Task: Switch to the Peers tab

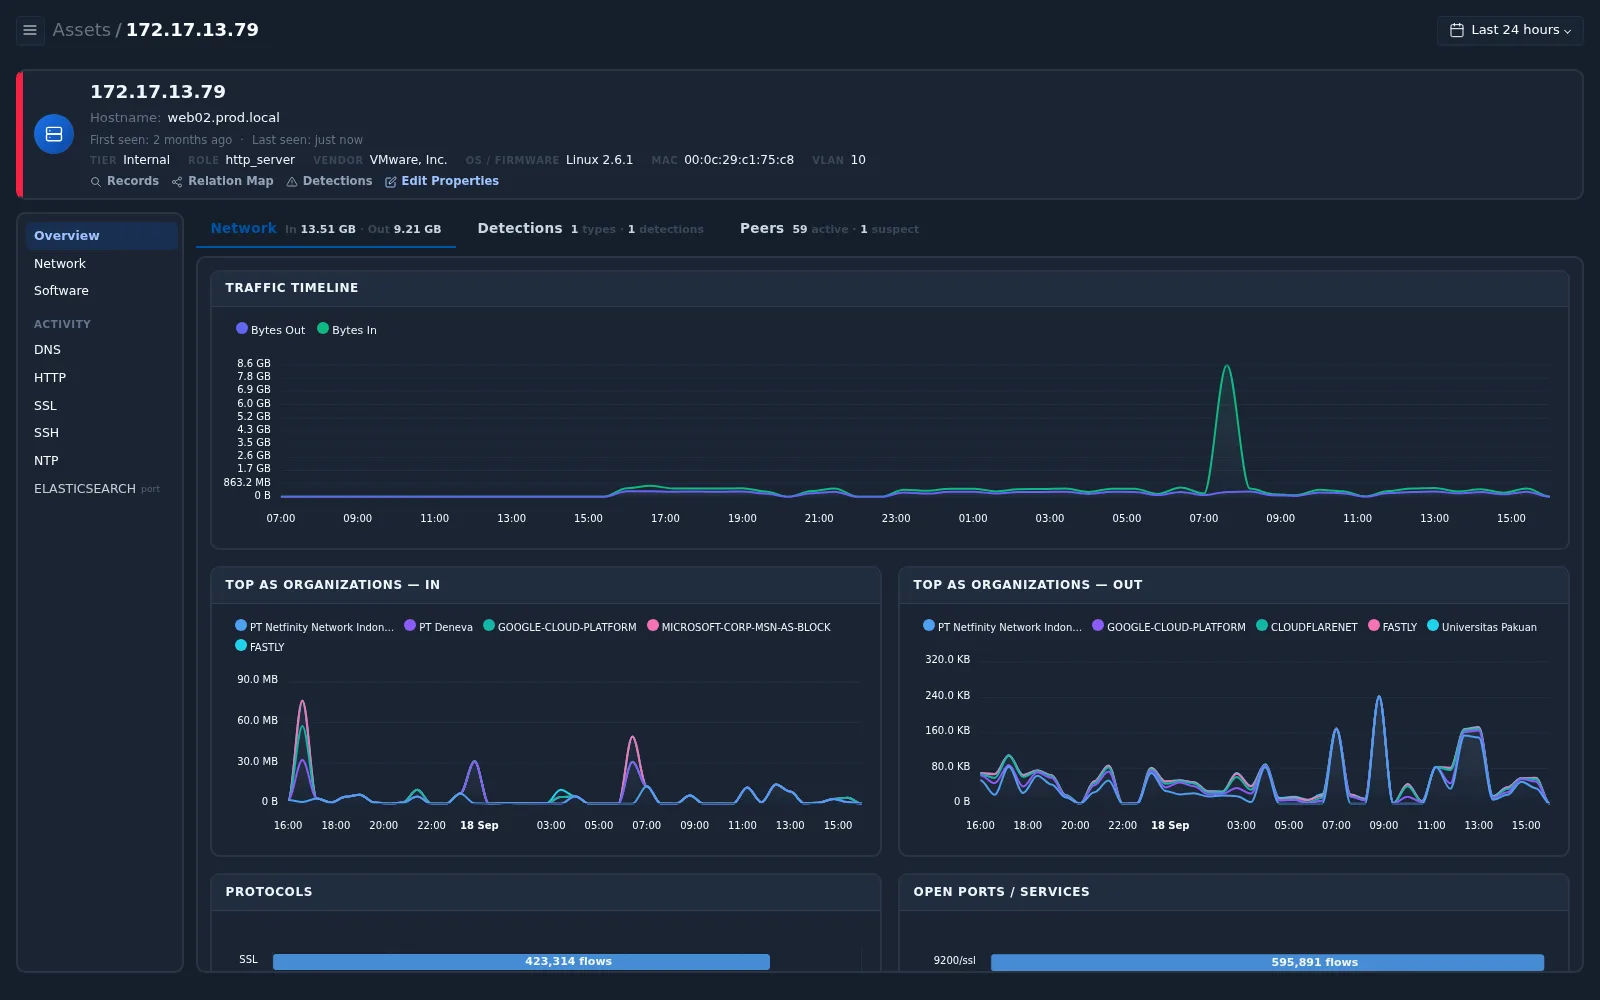Action: (x=829, y=229)
